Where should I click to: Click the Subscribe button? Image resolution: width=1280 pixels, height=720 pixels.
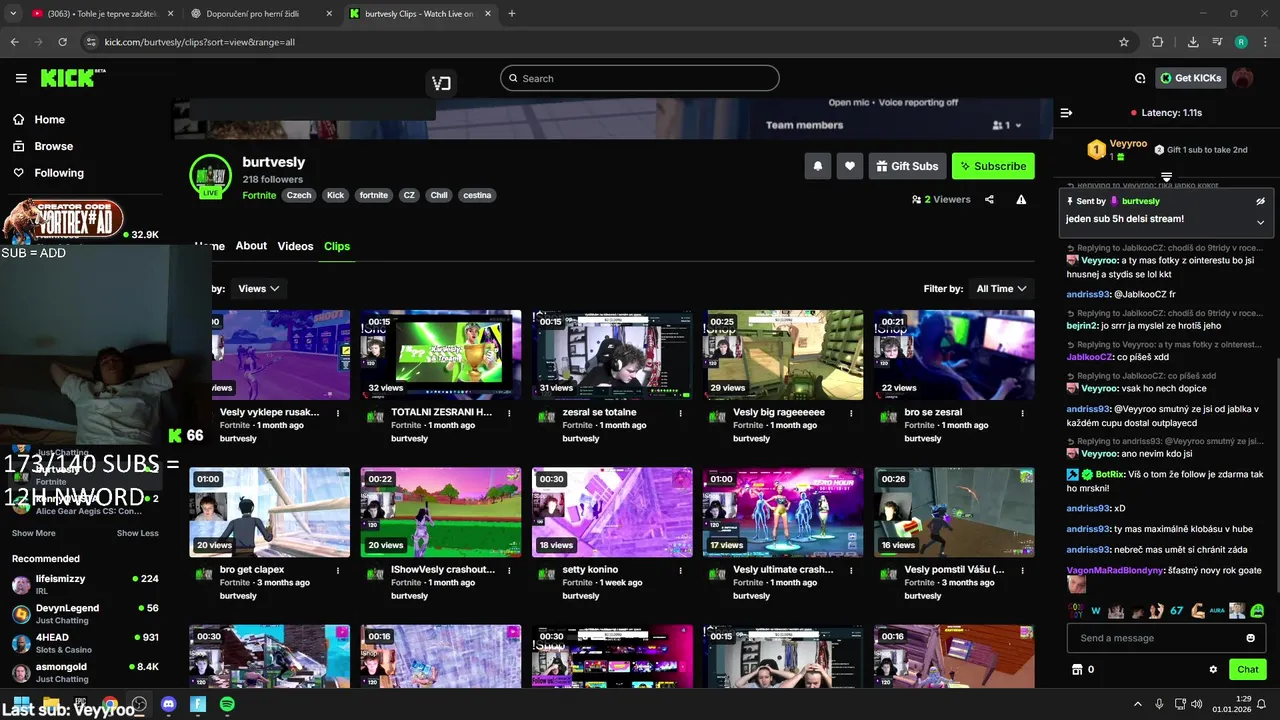point(993,166)
